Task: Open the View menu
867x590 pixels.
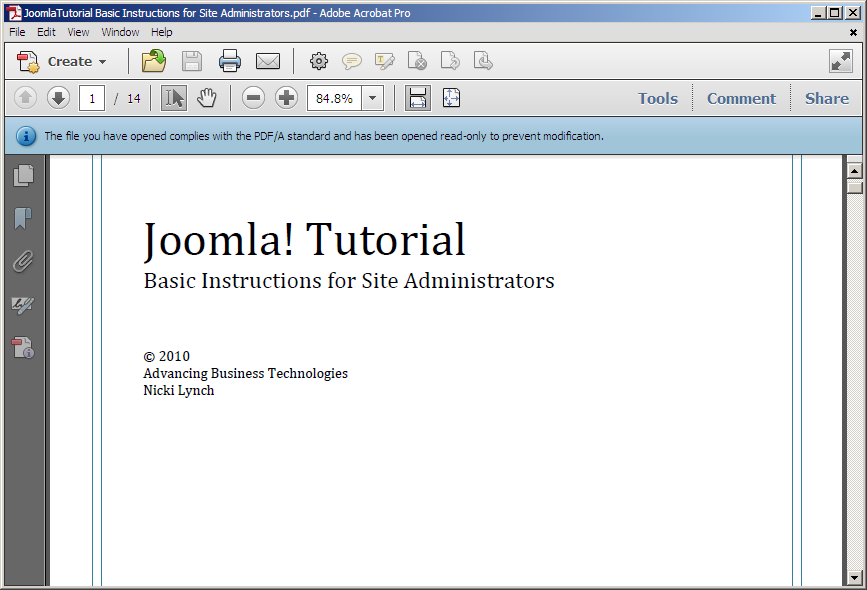Action: [78, 32]
